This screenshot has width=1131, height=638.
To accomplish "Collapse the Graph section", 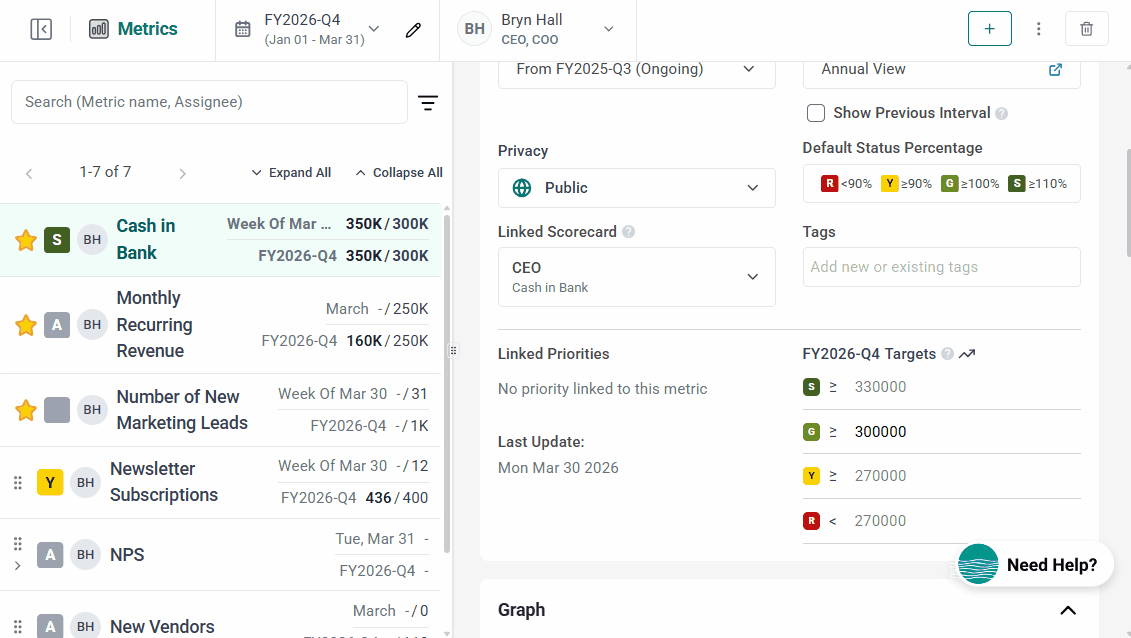I will (1068, 610).
